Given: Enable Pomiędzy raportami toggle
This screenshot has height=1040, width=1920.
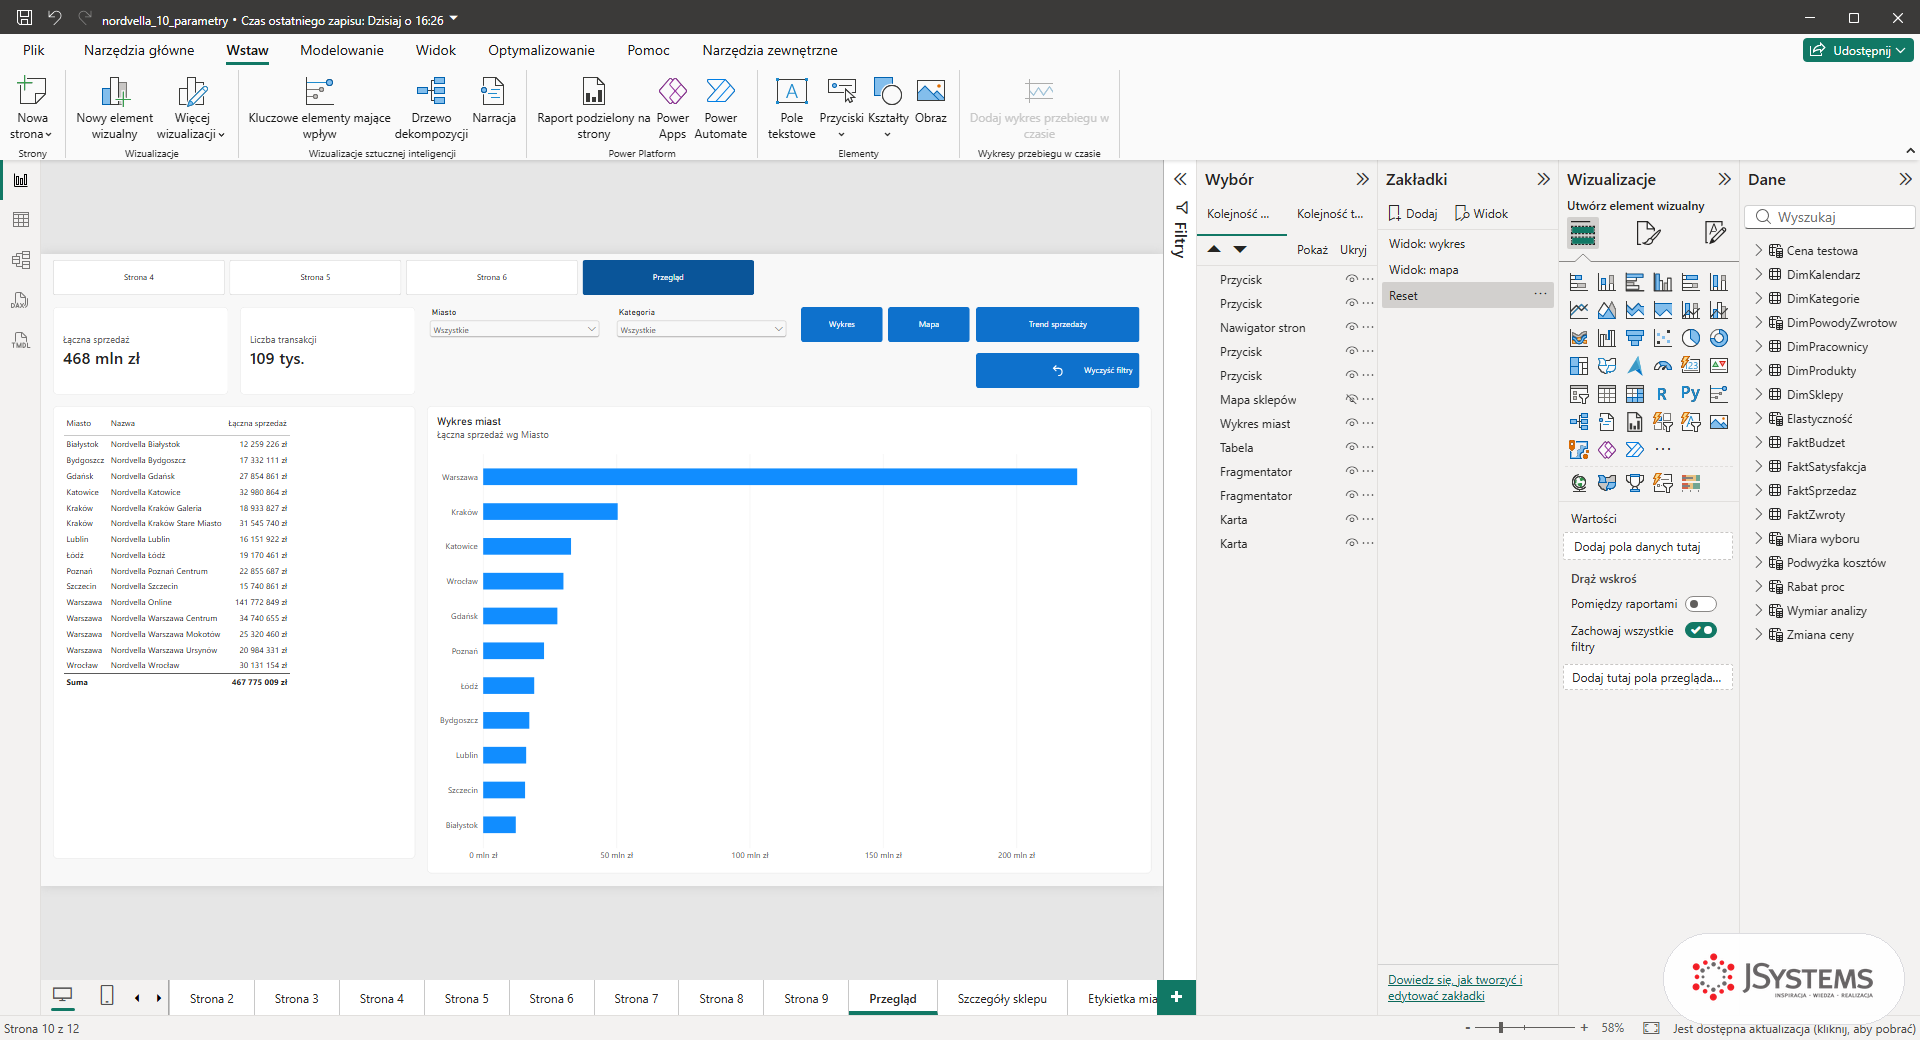Looking at the screenshot, I should [x=1700, y=604].
